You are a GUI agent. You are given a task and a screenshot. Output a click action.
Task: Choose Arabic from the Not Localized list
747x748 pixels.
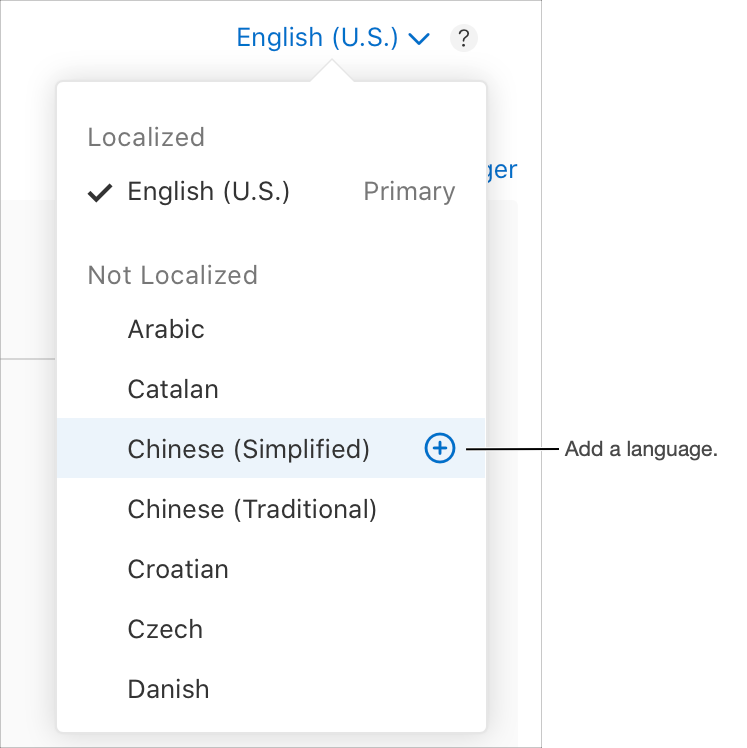166,329
